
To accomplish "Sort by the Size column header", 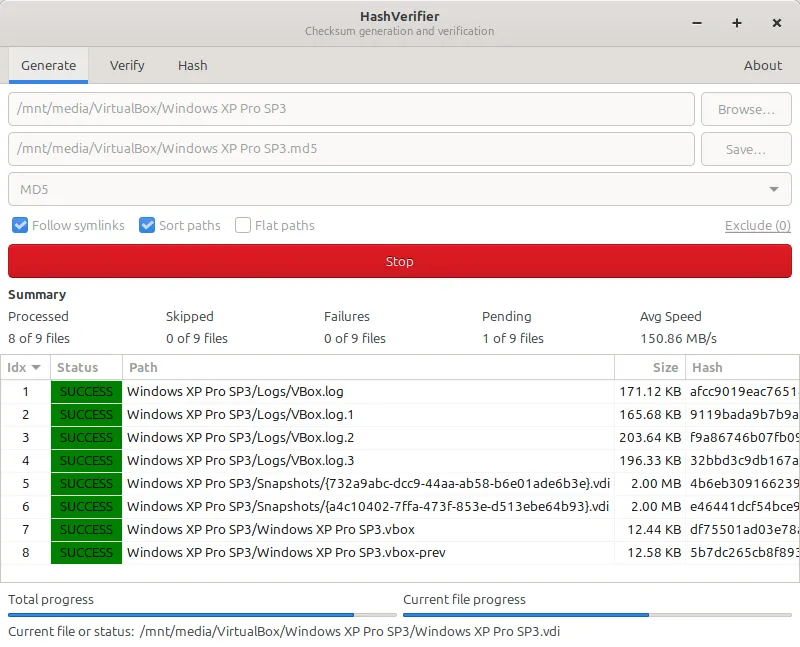I will pyautogui.click(x=650, y=367).
